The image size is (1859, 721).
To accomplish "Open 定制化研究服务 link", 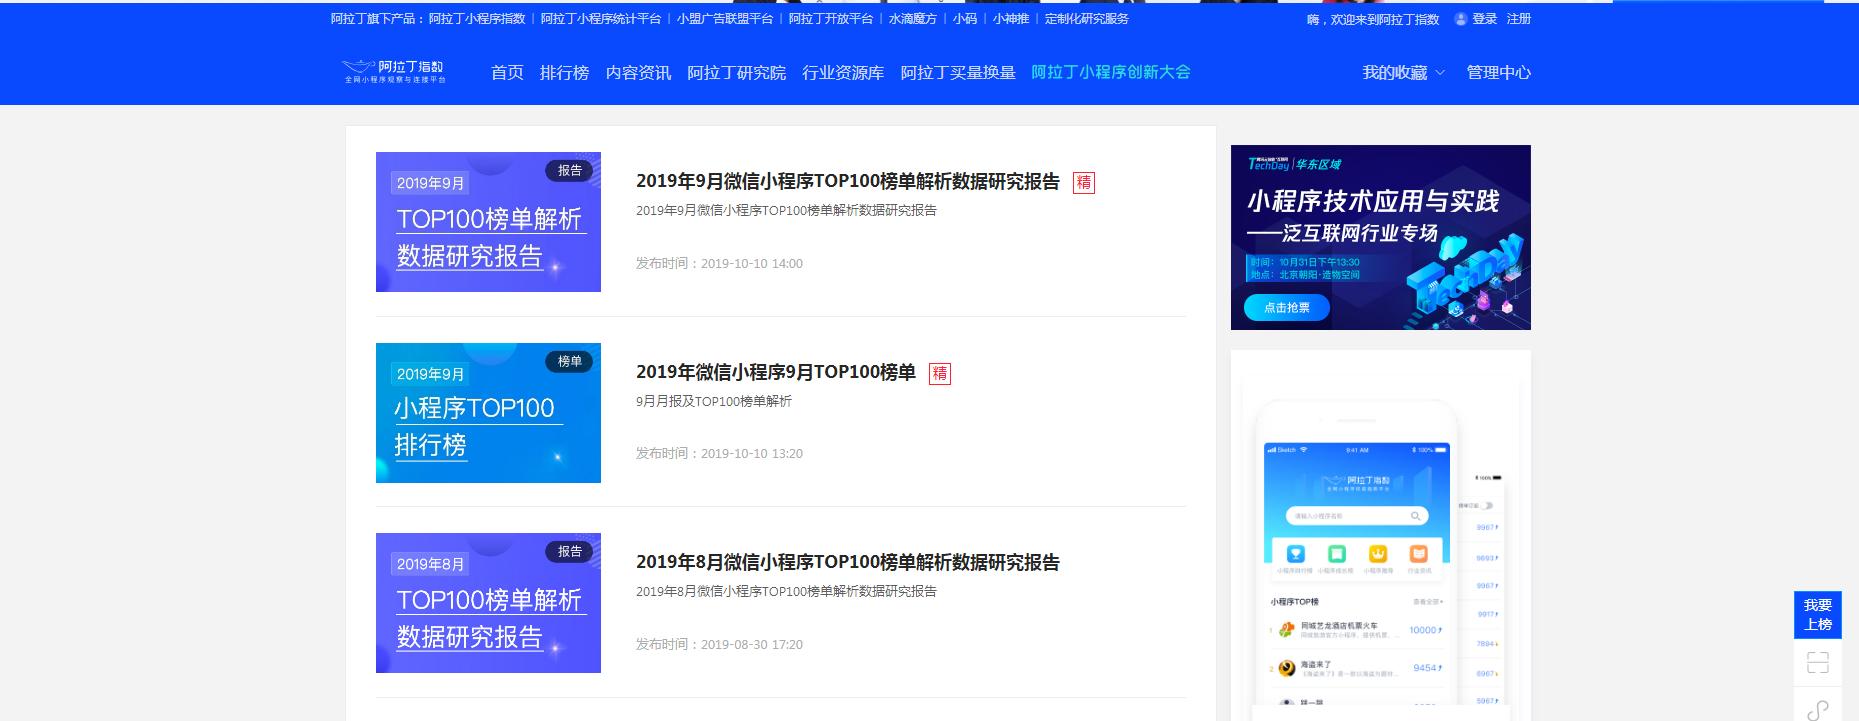I will pos(1087,19).
